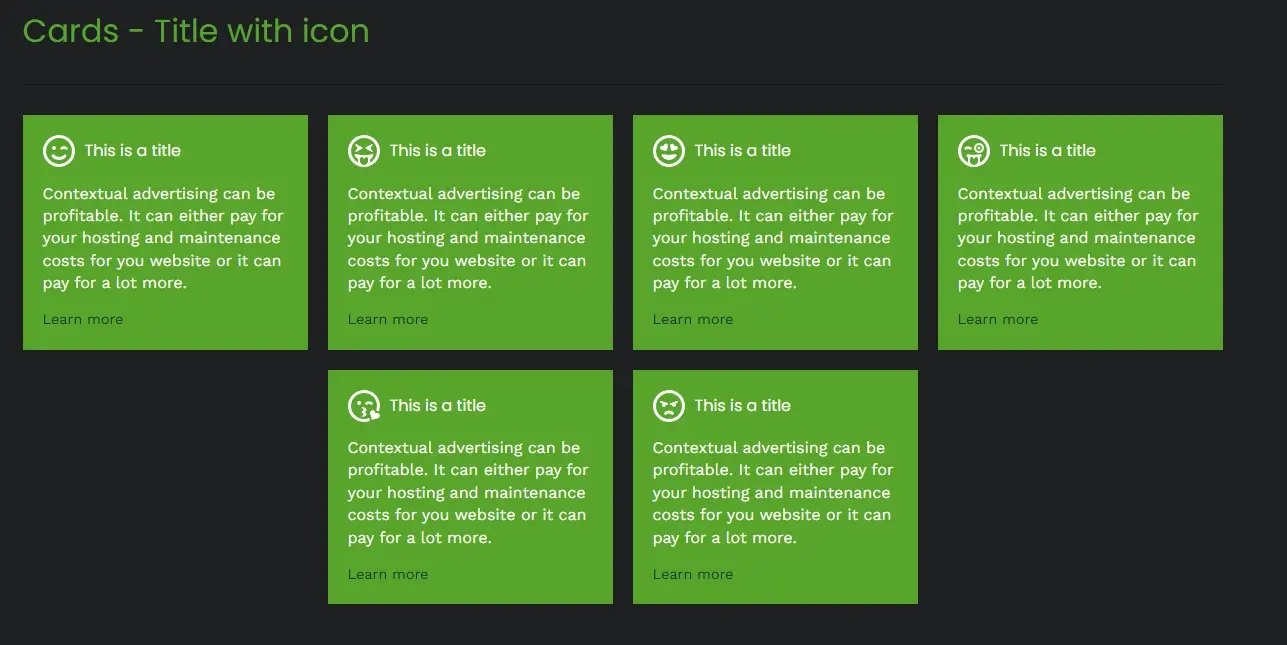Click the kissing face with heart icon
1287x645 pixels.
[363, 405]
